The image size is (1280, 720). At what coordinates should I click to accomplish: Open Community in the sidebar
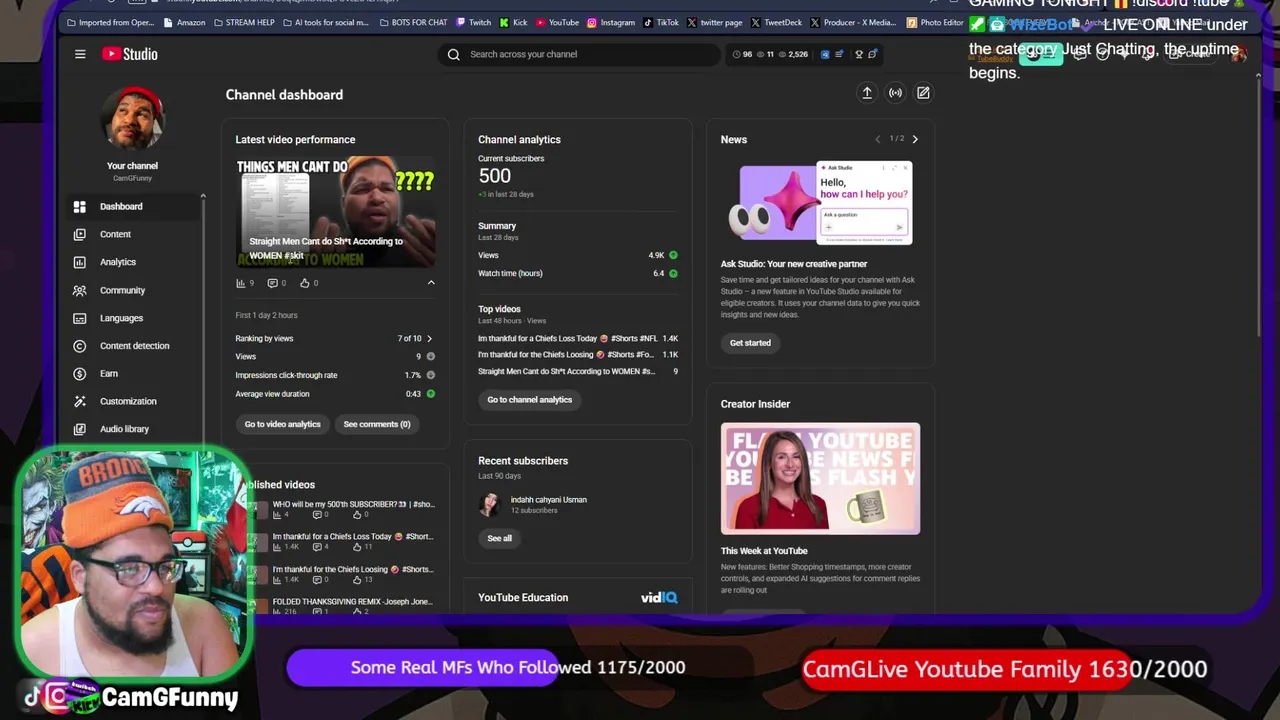coord(134,290)
